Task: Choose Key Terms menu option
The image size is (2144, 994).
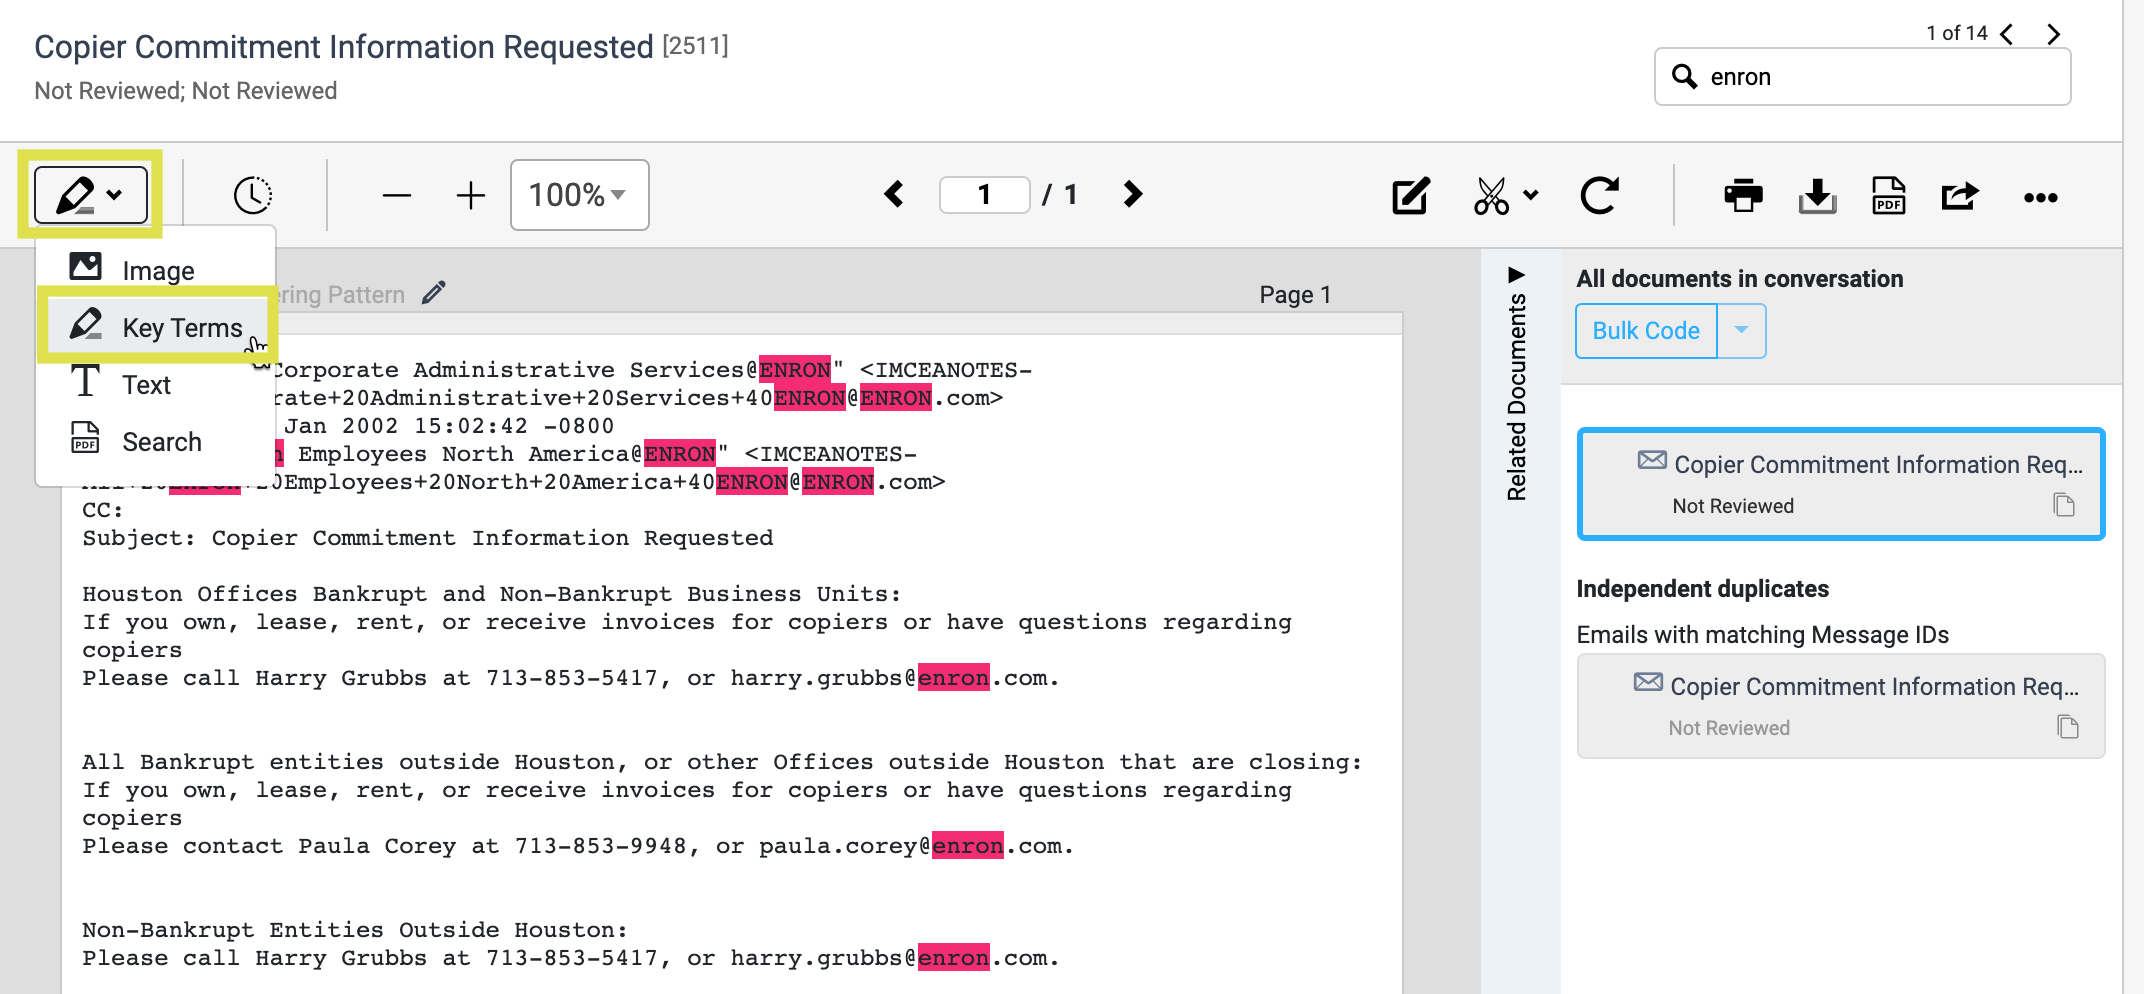Action: point(157,327)
